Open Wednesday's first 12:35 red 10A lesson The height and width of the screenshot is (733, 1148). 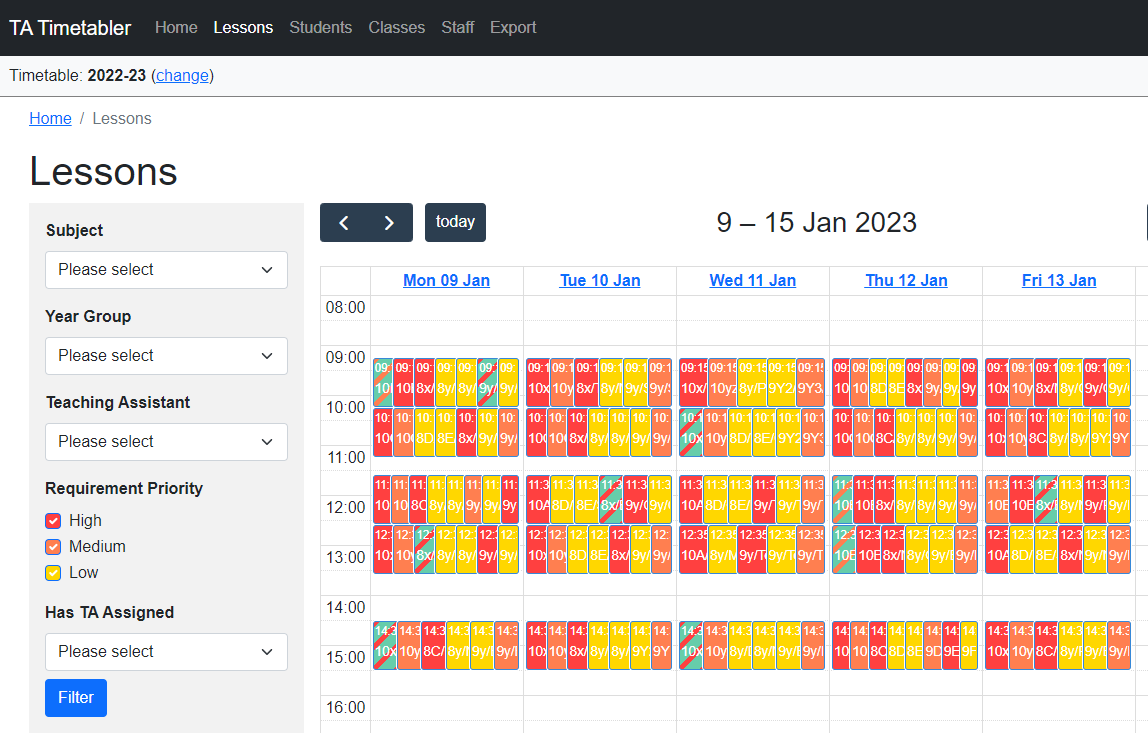pos(692,549)
